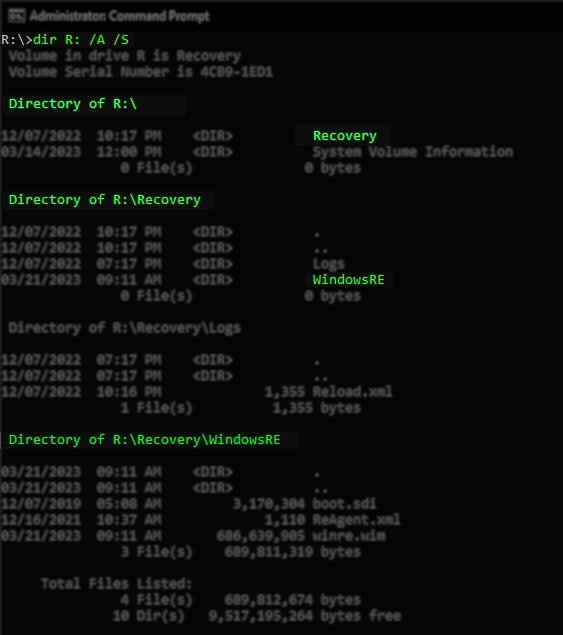Image resolution: width=563 pixels, height=635 pixels.
Task: Click the Administrator: Command Prompt title text
Action: 119,16
